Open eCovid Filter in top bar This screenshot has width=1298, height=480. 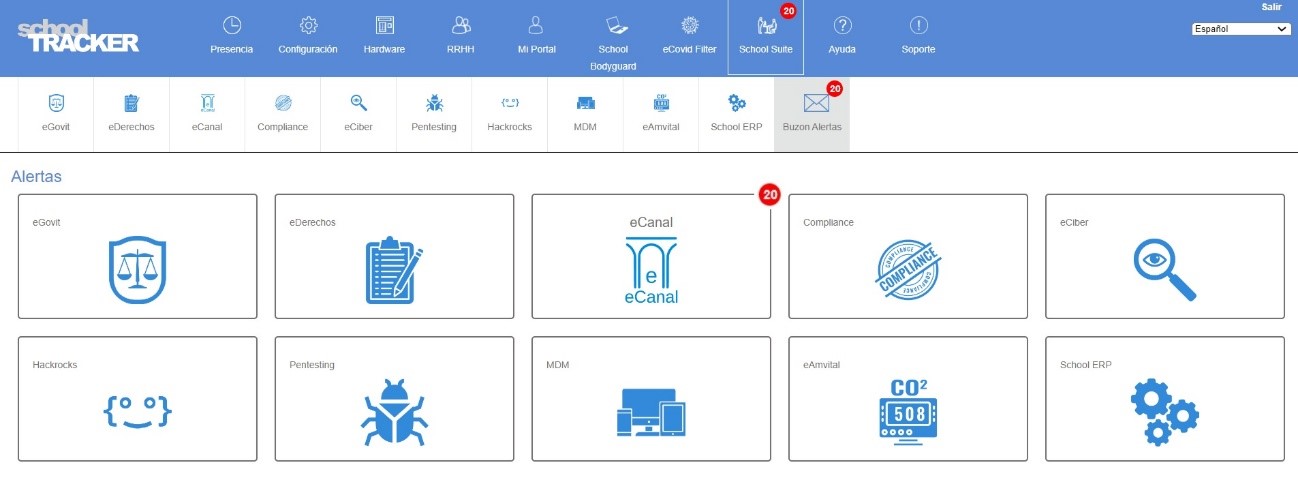[689, 26]
